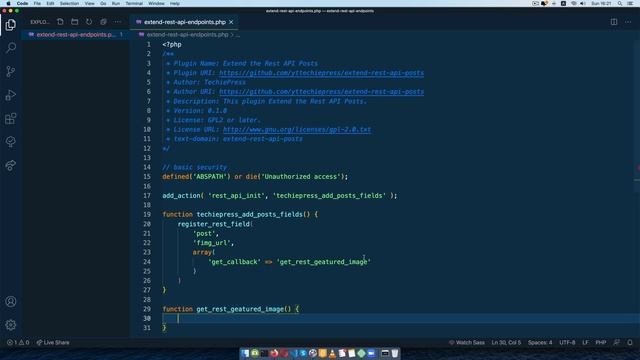
Task: Open the Window menu
Action: click(x=156, y=3)
